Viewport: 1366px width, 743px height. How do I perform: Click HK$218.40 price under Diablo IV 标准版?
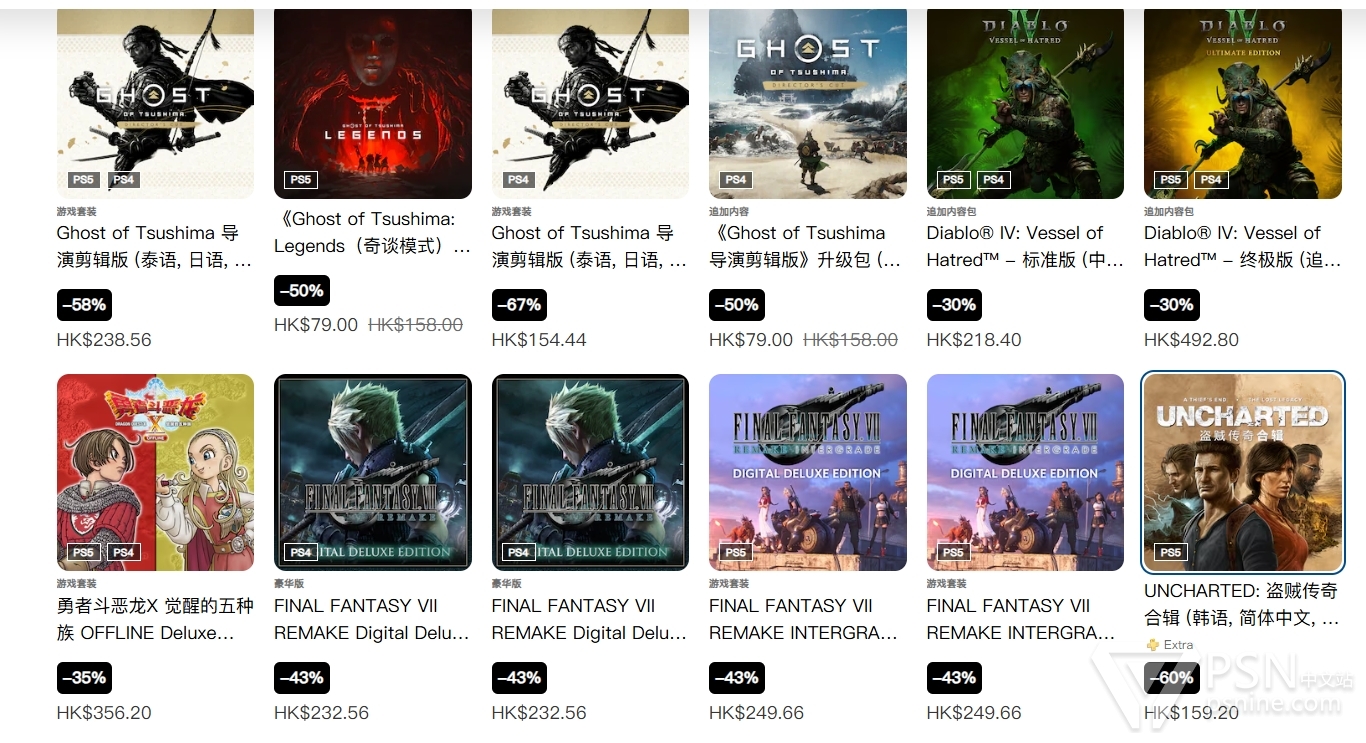click(x=974, y=340)
